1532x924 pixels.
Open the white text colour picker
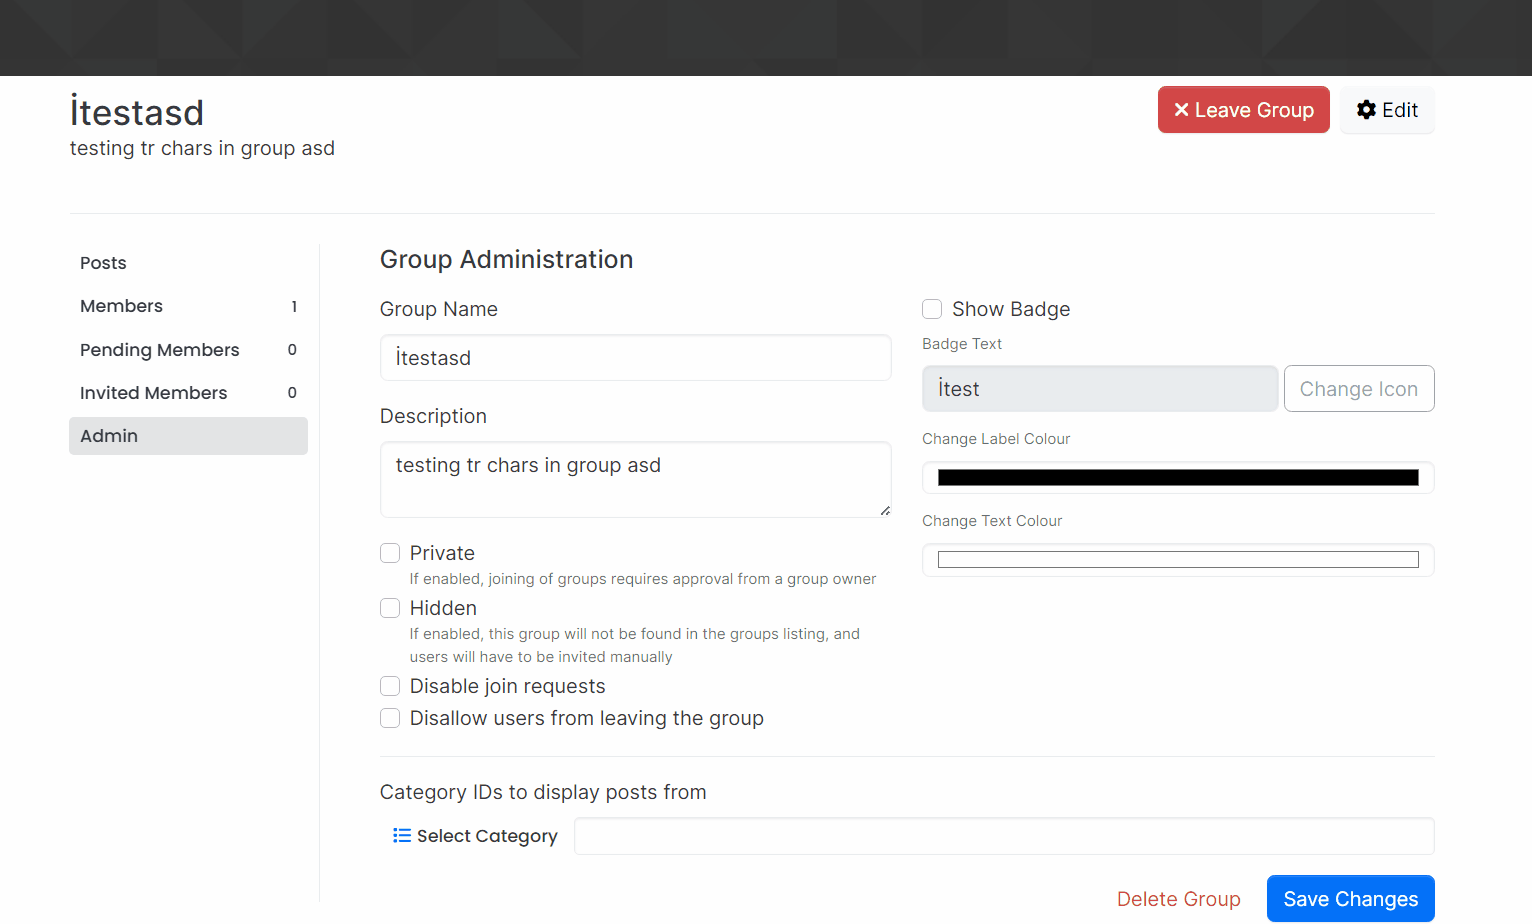pyautogui.click(x=1178, y=560)
